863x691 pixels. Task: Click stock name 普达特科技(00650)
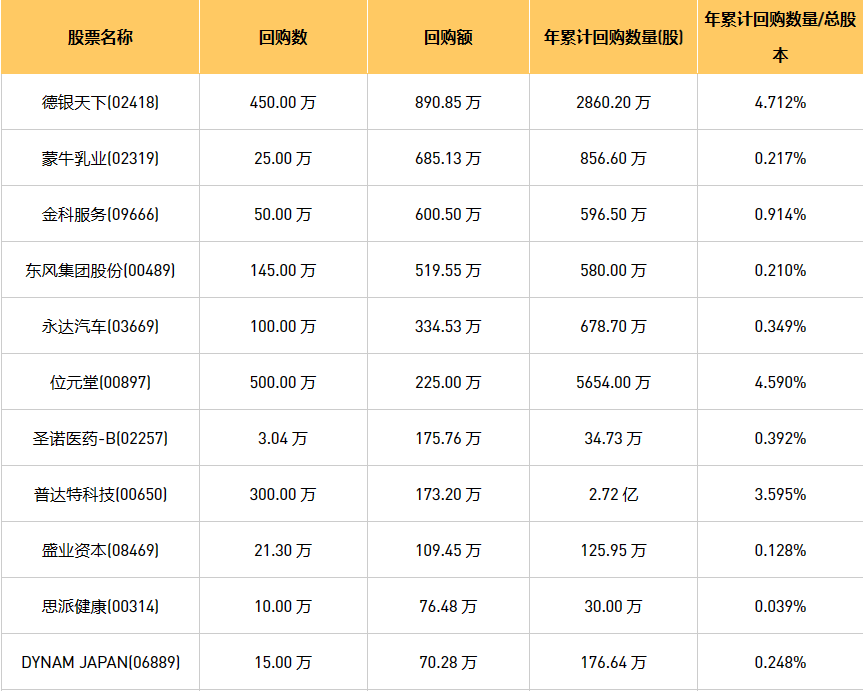click(x=100, y=494)
